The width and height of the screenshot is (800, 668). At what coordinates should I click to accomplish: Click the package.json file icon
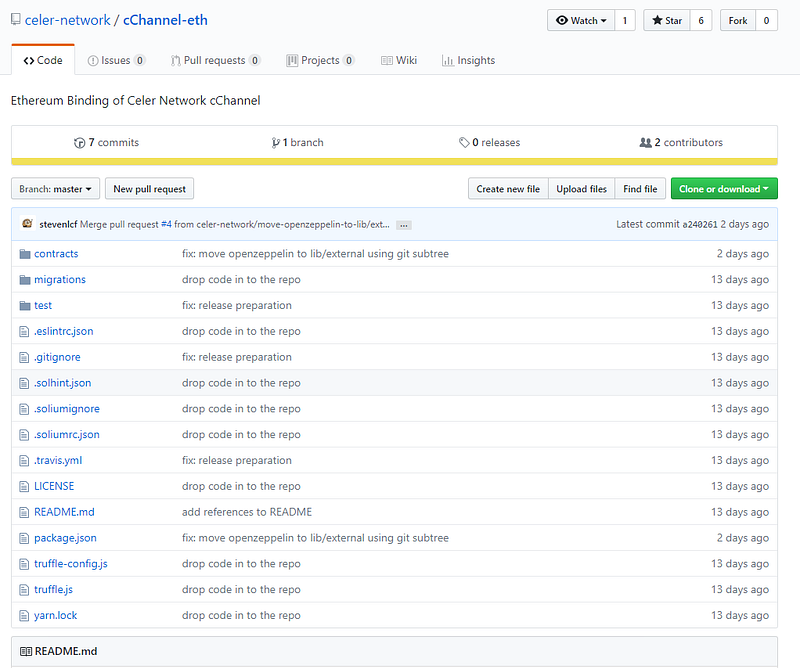(x=24, y=538)
